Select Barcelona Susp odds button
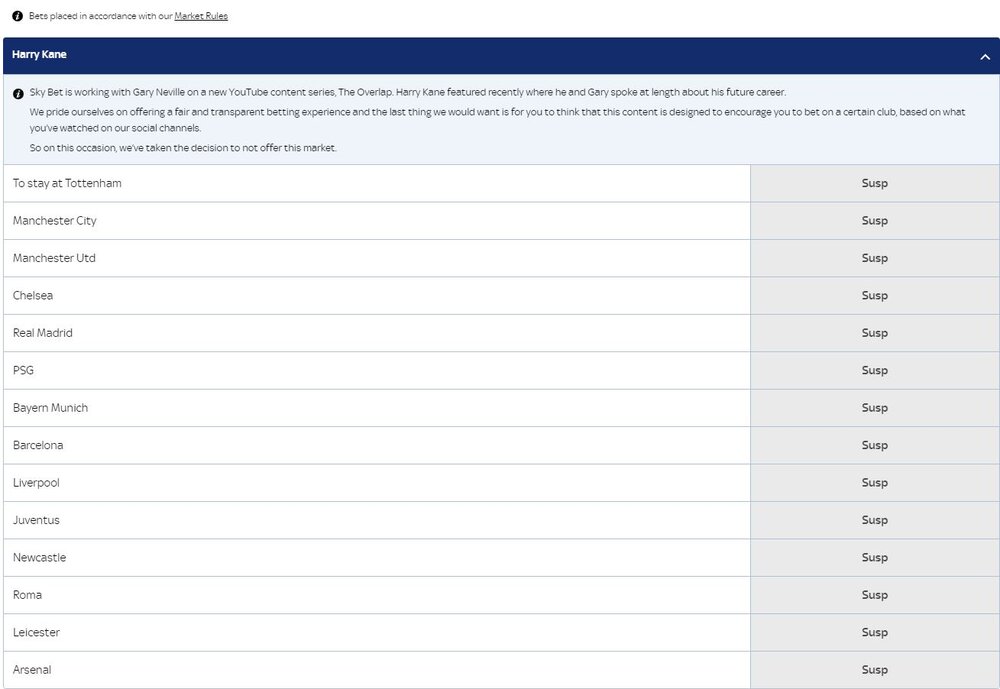The height and width of the screenshot is (689, 1000). click(x=874, y=445)
